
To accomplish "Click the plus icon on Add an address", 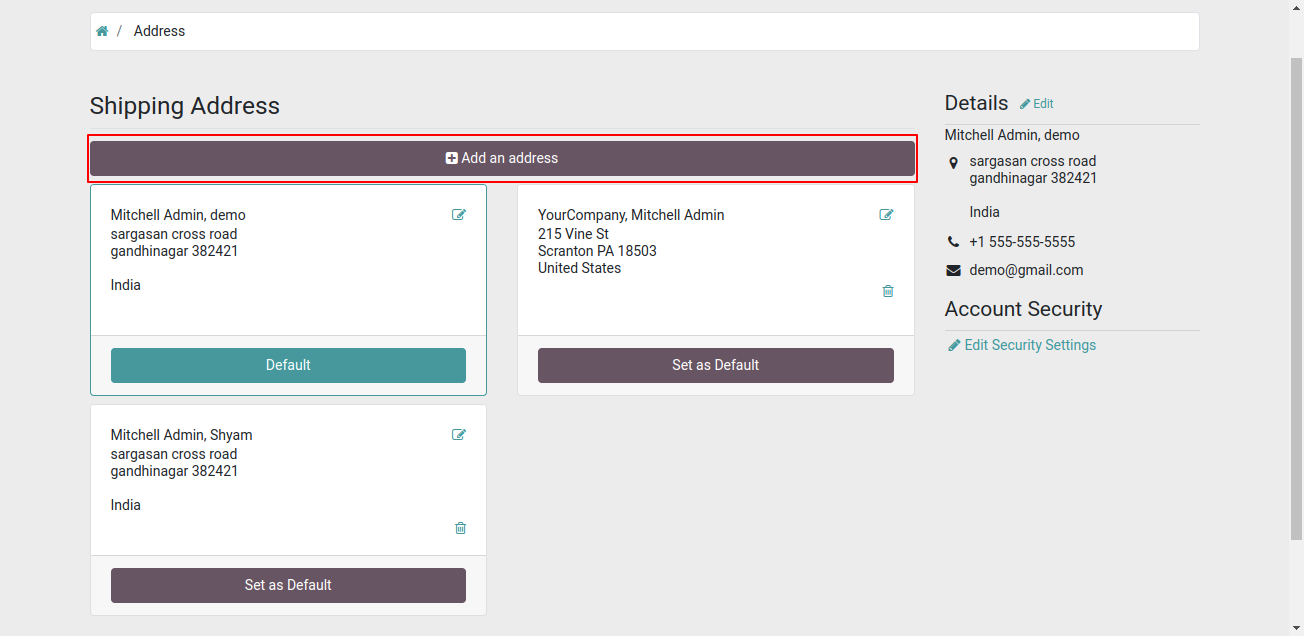I will click(452, 158).
